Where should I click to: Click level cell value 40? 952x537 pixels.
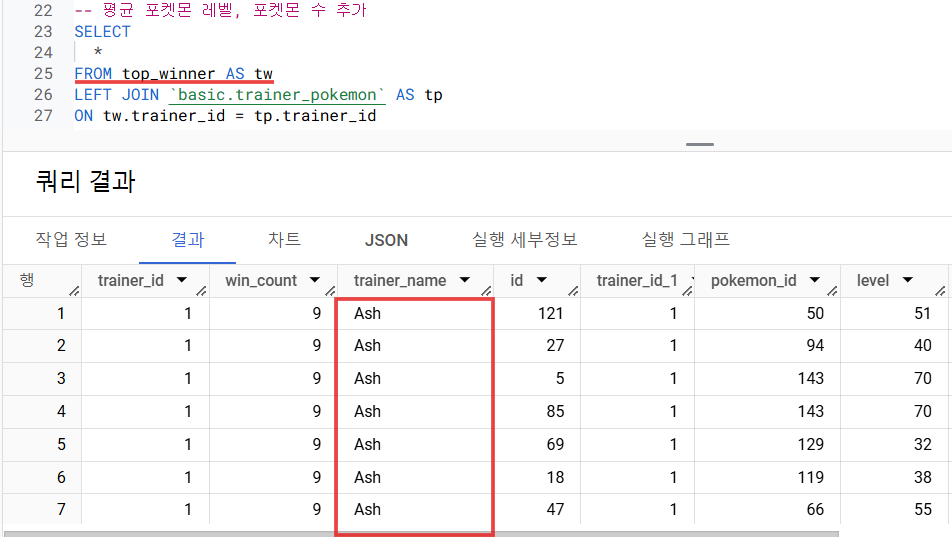[922, 345]
